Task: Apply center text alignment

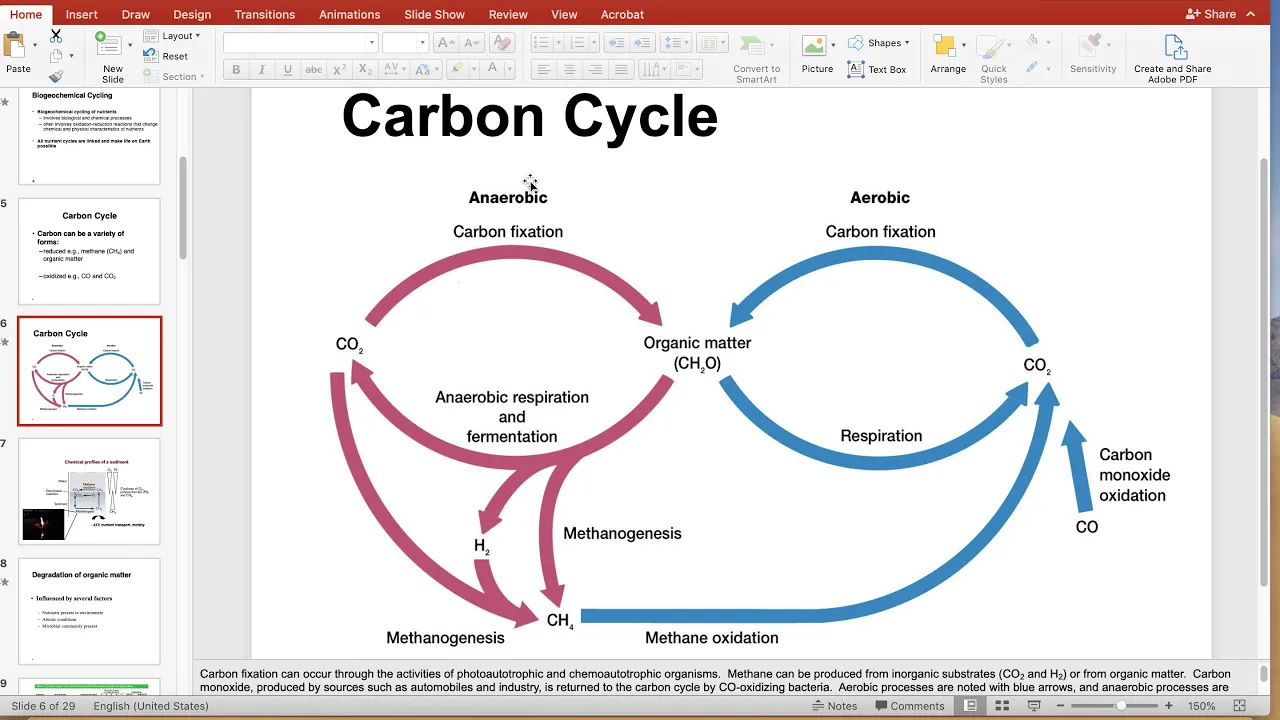Action: pyautogui.click(x=569, y=69)
